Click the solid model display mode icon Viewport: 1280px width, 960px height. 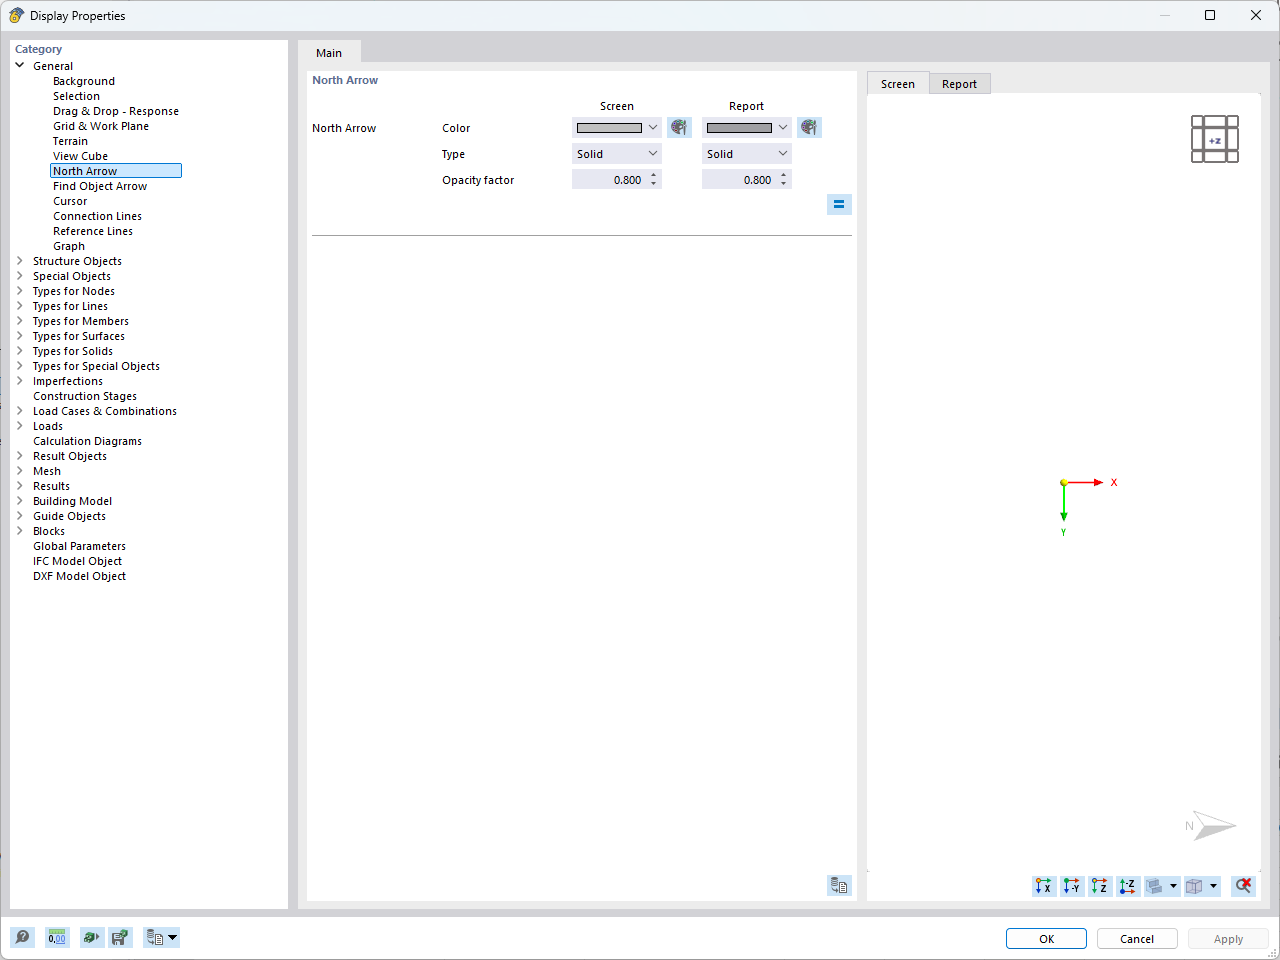[1155, 886]
